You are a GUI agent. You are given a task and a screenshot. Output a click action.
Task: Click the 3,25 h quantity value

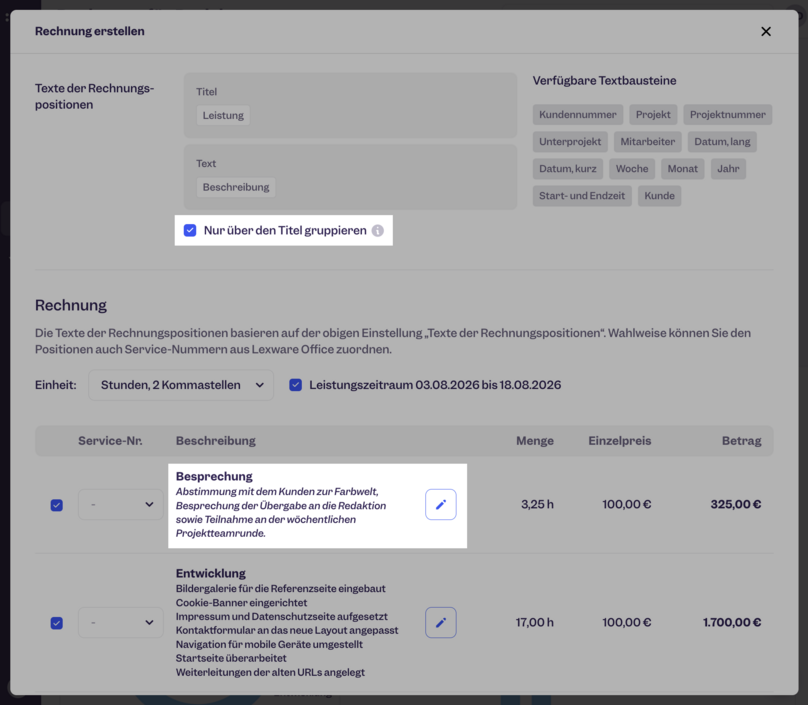(x=537, y=504)
